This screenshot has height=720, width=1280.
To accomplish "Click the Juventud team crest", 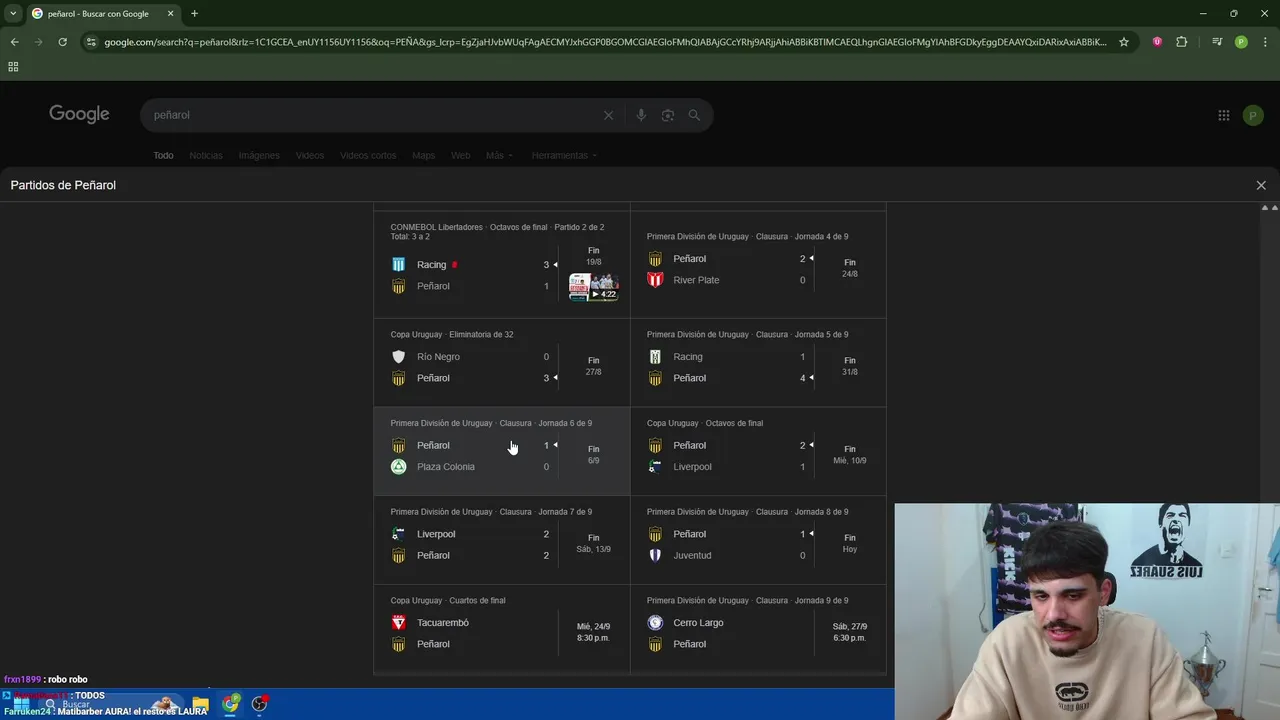I will (655, 555).
